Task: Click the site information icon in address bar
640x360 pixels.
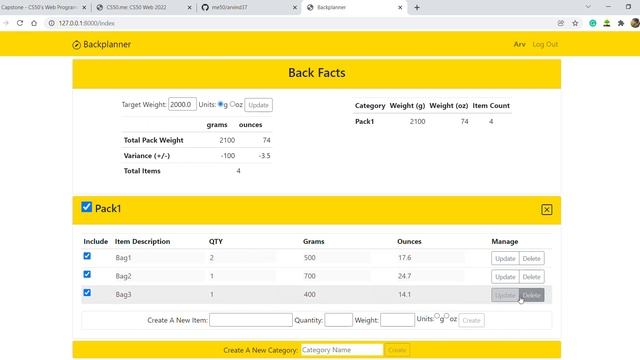Action: pos(51,23)
